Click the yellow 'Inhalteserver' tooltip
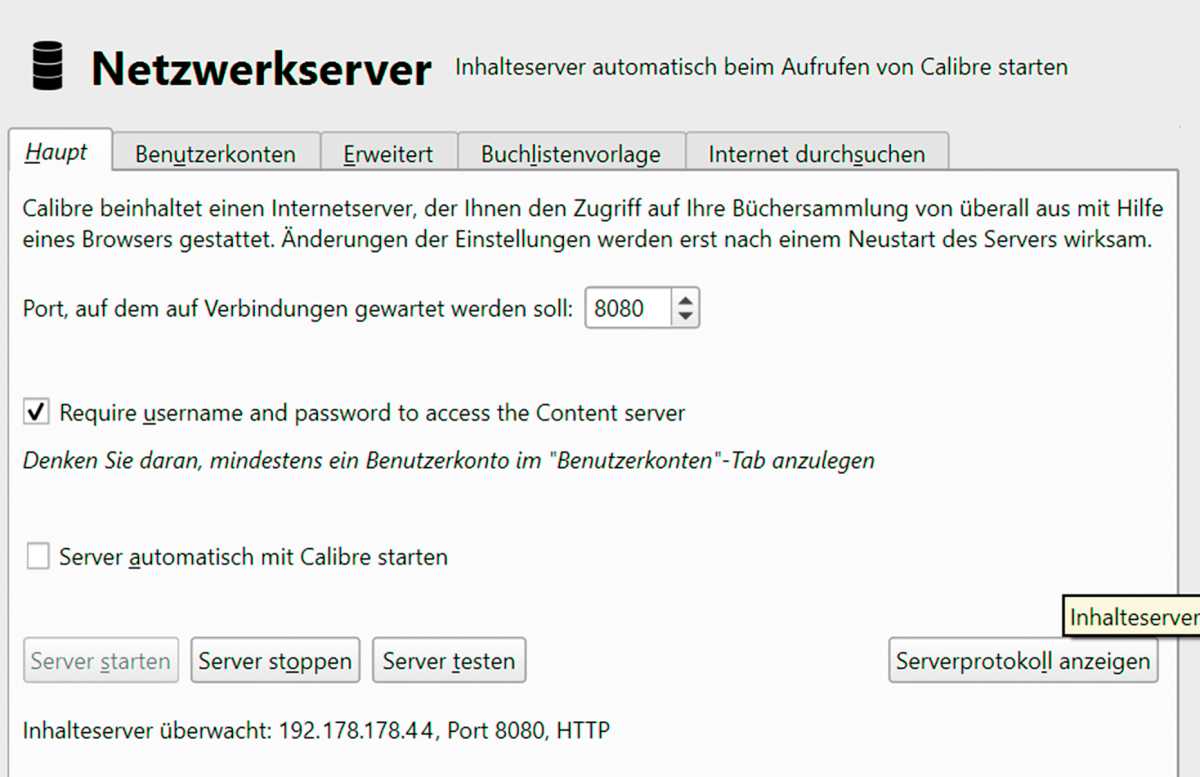The height and width of the screenshot is (777, 1200). 1133,617
